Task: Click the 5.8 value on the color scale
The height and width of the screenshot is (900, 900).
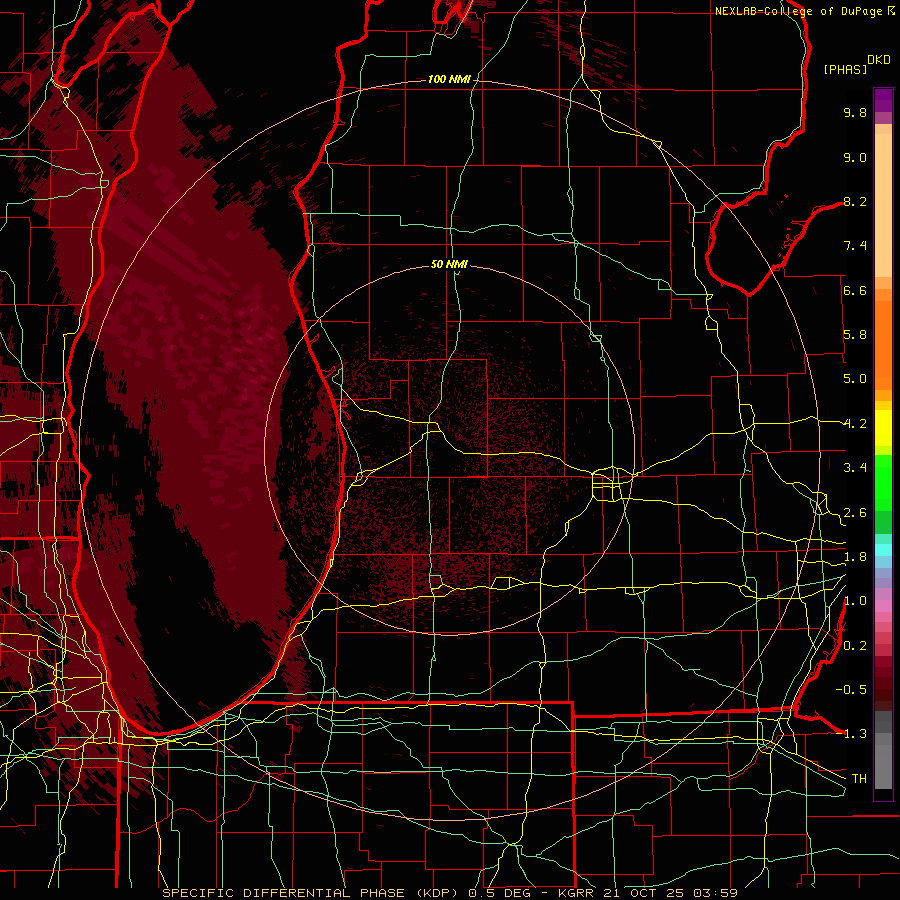Action: click(855, 335)
